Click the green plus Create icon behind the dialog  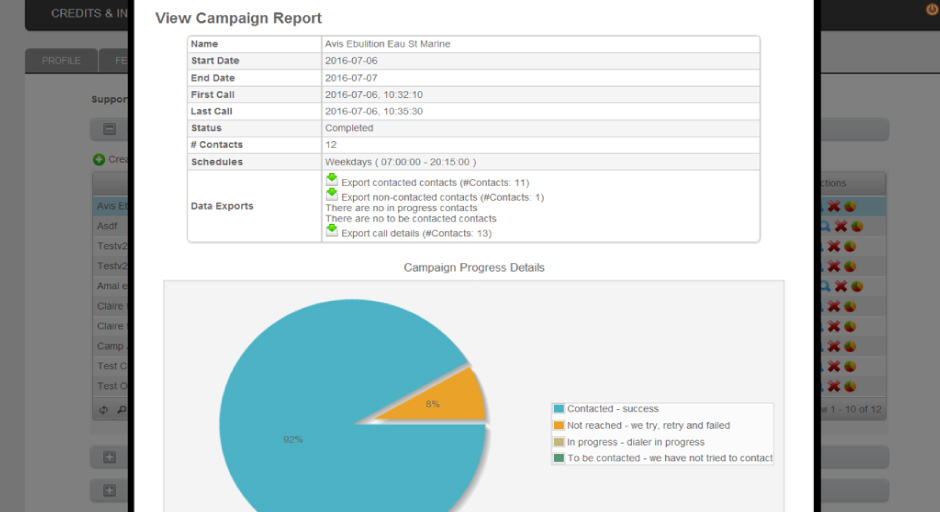(x=99, y=159)
